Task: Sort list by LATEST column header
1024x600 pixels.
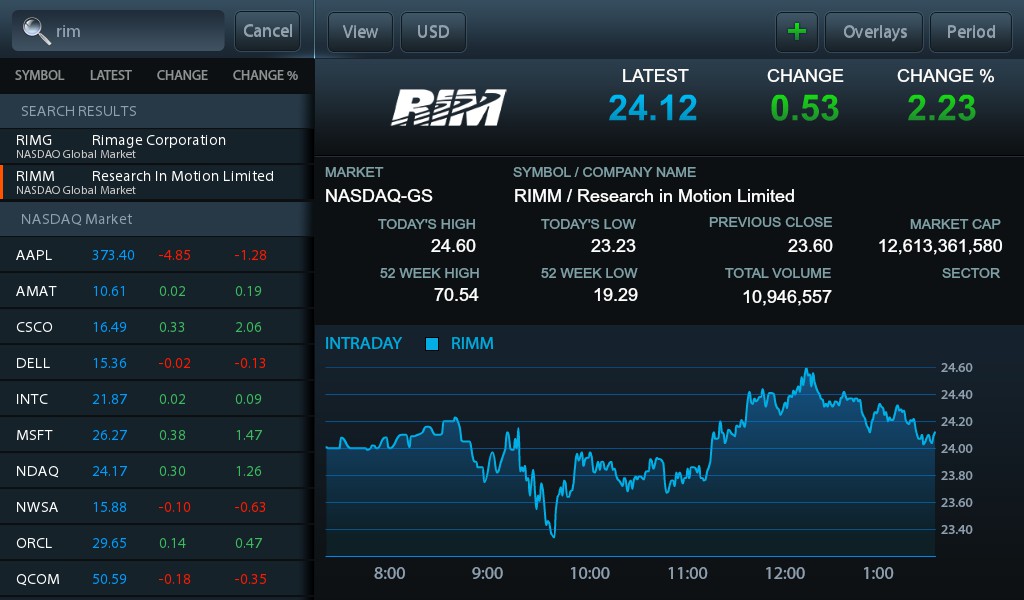Action: coord(110,75)
